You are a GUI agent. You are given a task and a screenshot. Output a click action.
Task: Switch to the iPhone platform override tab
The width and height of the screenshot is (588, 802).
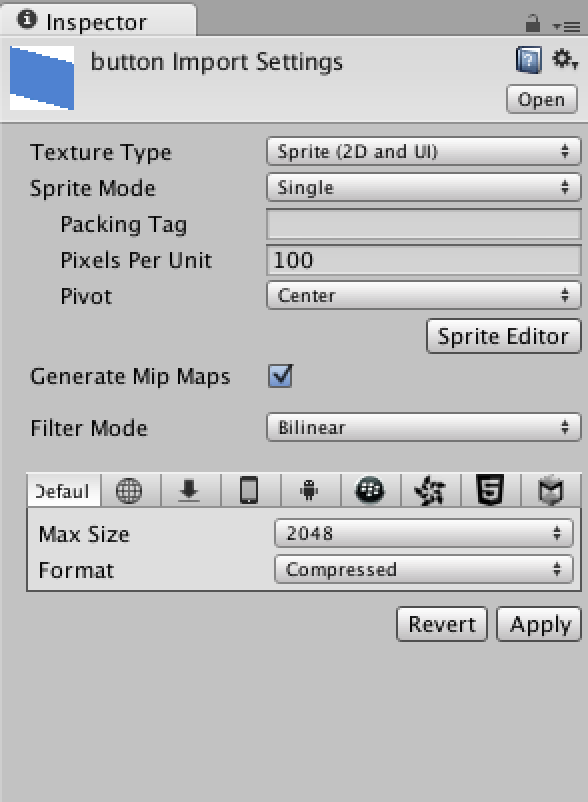coord(251,491)
